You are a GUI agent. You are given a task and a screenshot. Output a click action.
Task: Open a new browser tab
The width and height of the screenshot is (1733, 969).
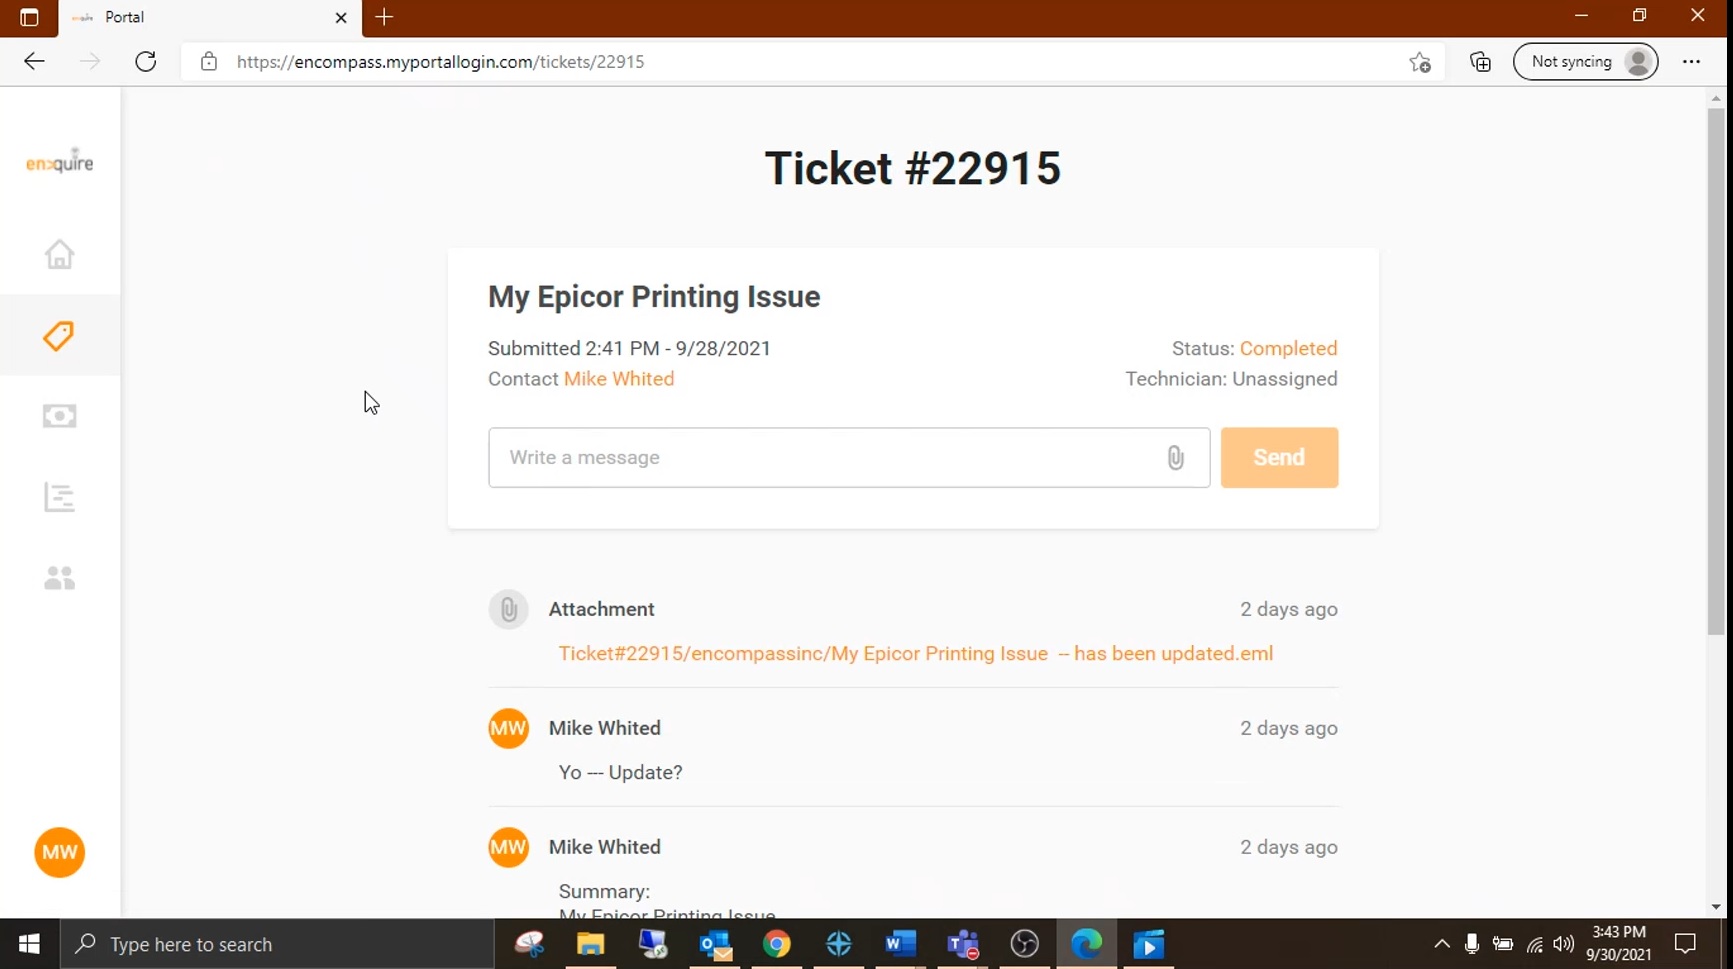(x=384, y=17)
